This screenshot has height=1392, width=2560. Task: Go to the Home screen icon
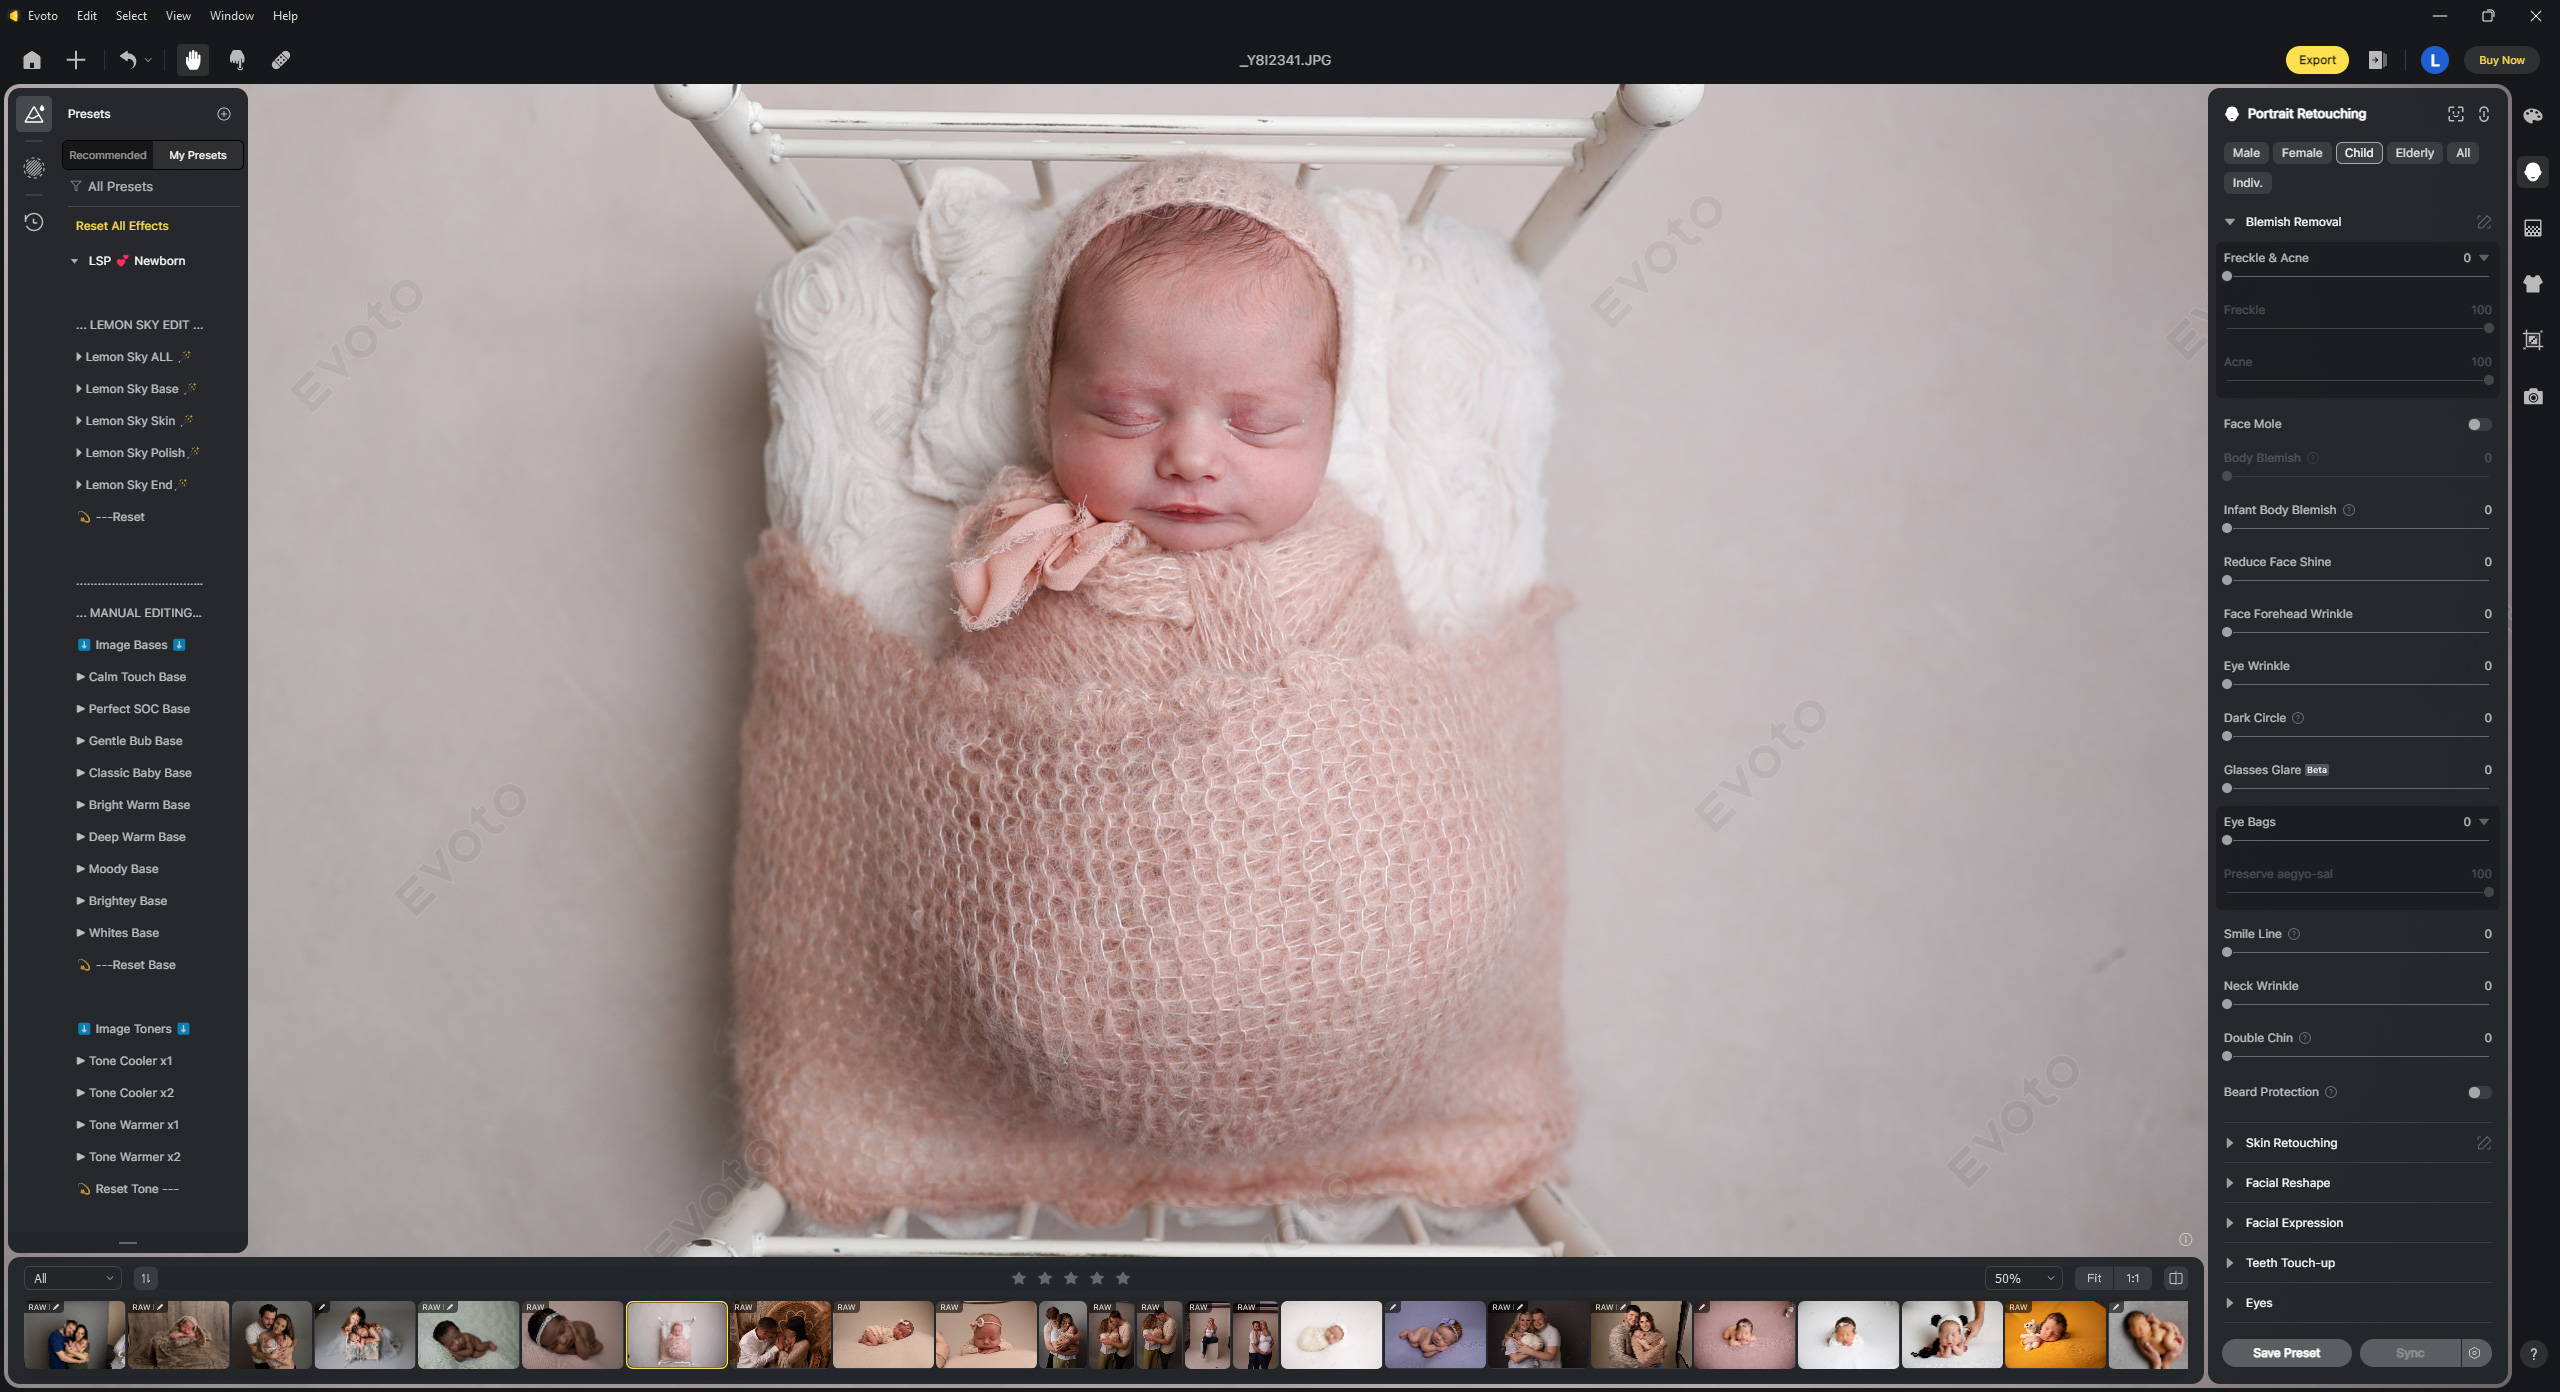click(32, 60)
